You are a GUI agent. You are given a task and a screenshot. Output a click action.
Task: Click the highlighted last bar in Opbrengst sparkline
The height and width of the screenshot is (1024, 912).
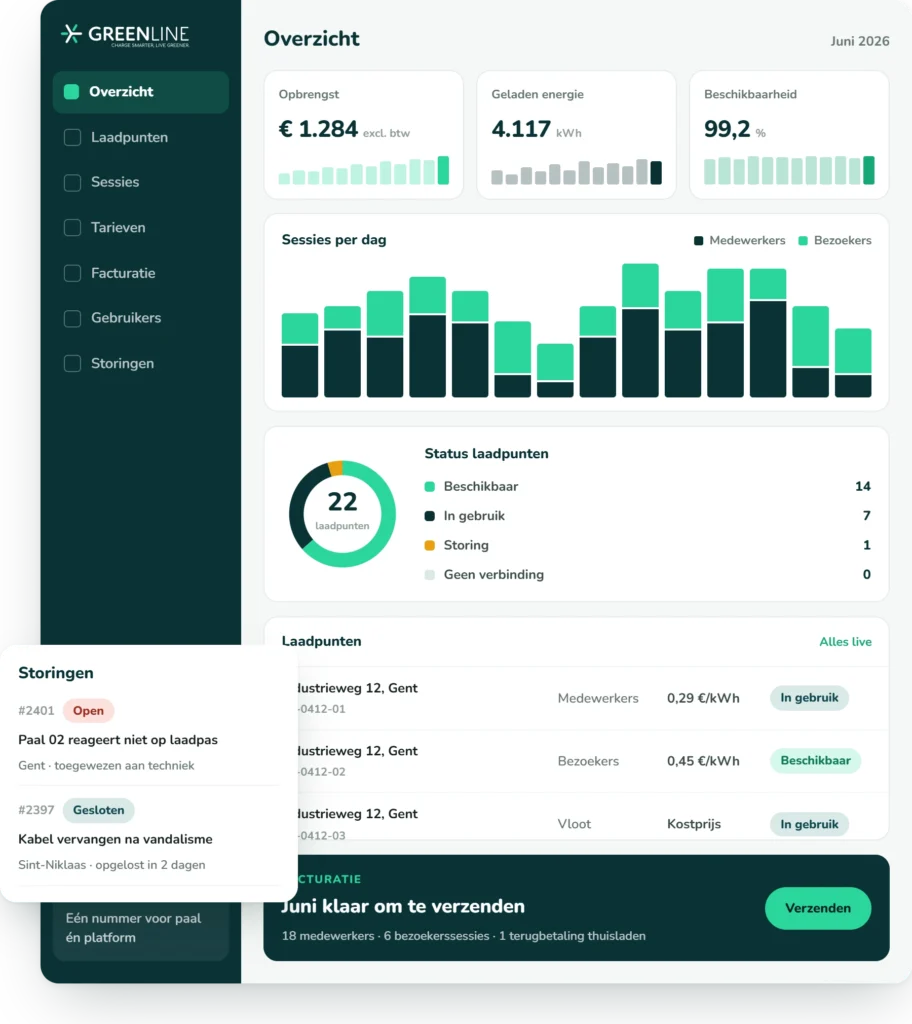coord(443,170)
